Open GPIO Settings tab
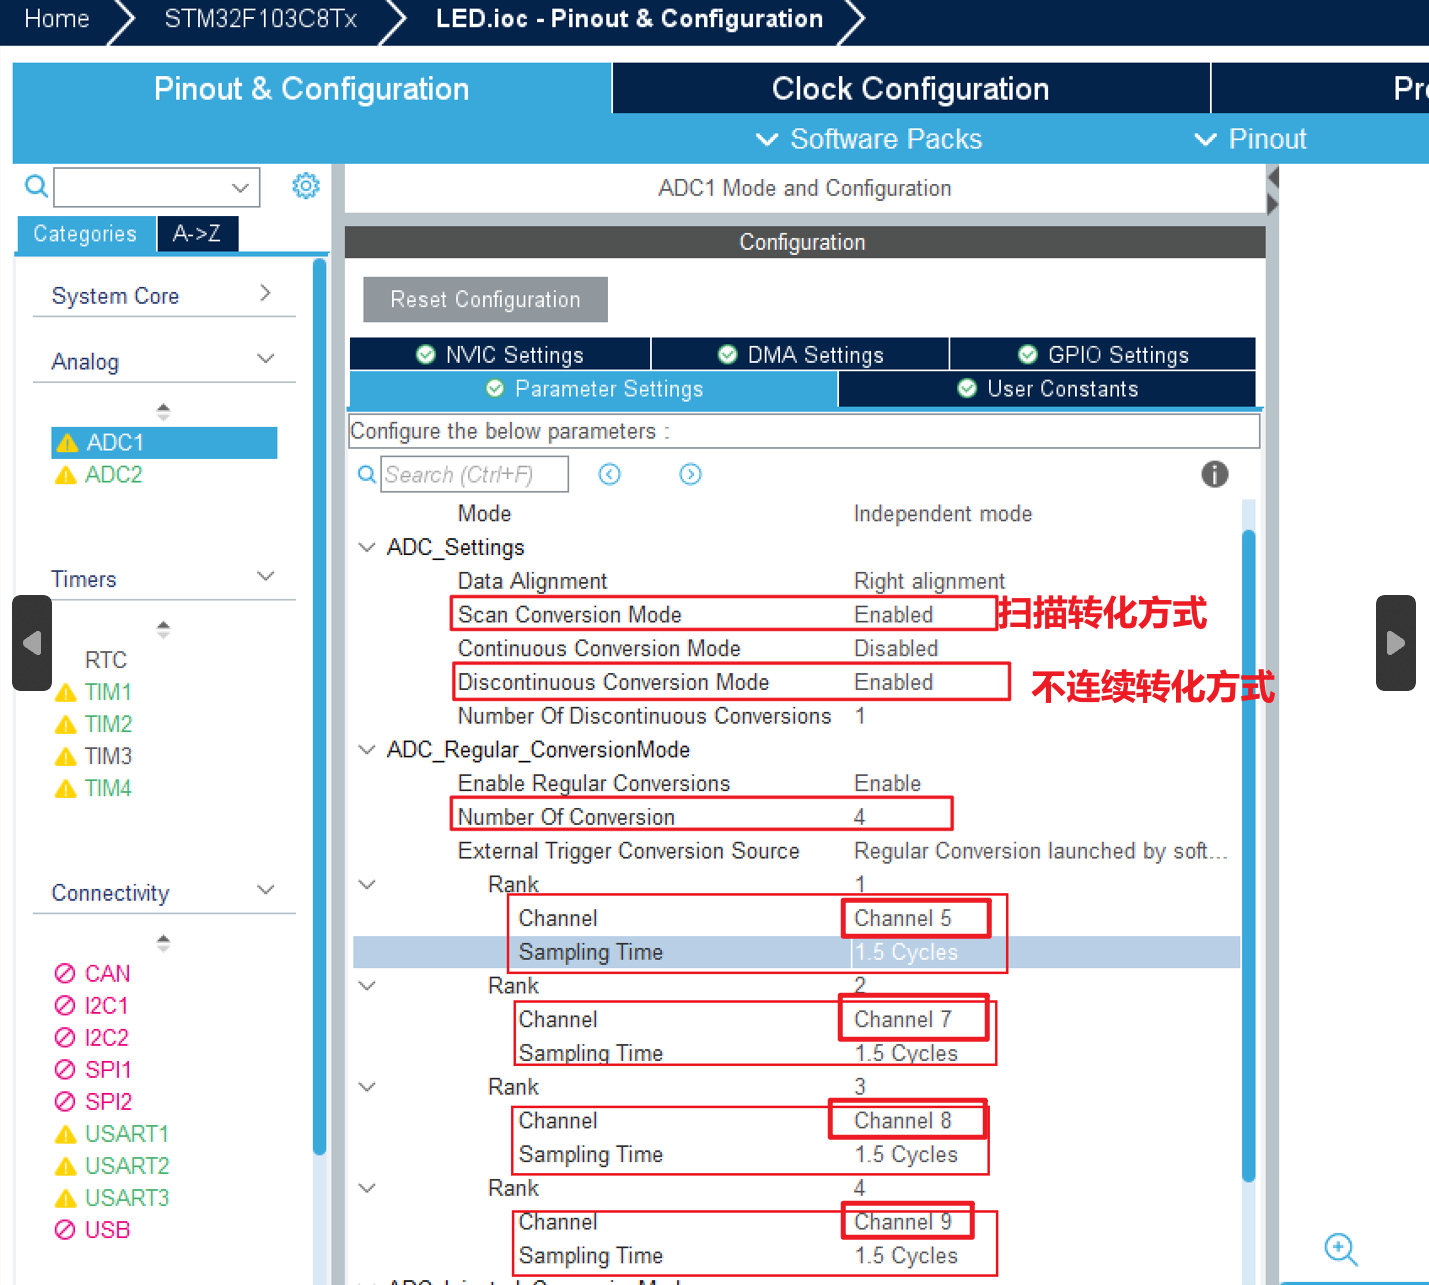 click(1103, 355)
